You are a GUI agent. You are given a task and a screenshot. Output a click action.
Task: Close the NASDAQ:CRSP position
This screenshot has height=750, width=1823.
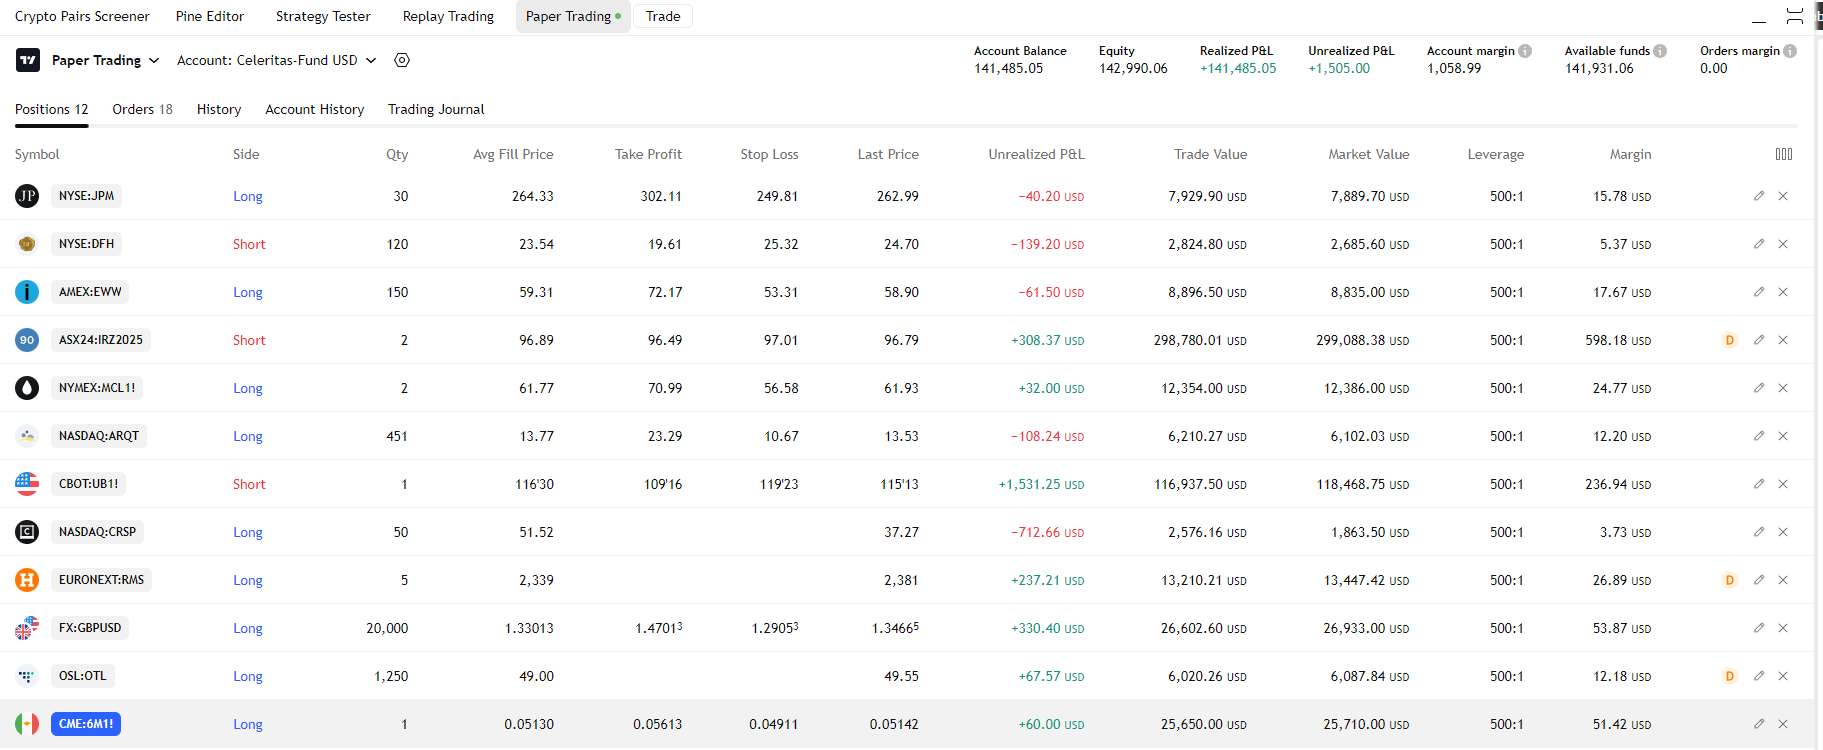(x=1783, y=532)
